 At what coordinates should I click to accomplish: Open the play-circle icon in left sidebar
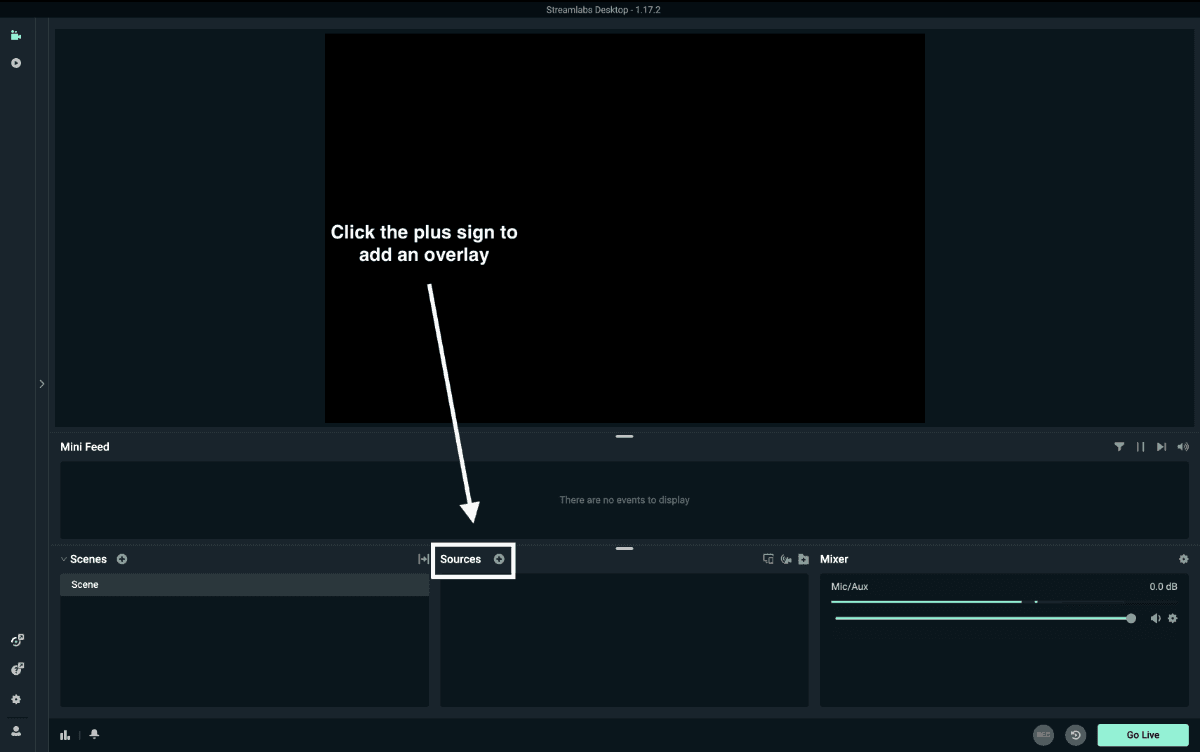pyautogui.click(x=16, y=63)
